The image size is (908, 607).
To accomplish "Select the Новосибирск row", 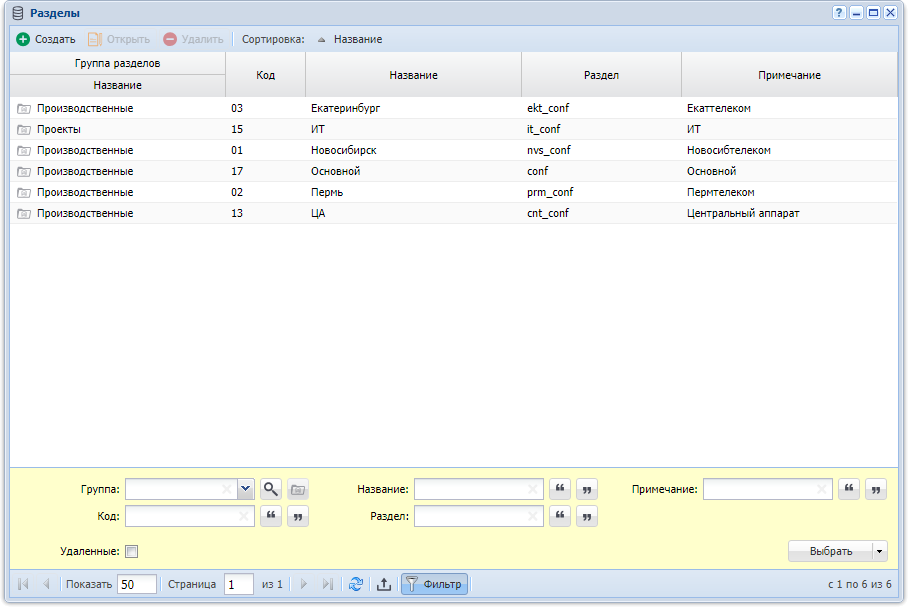I will tap(453, 151).
